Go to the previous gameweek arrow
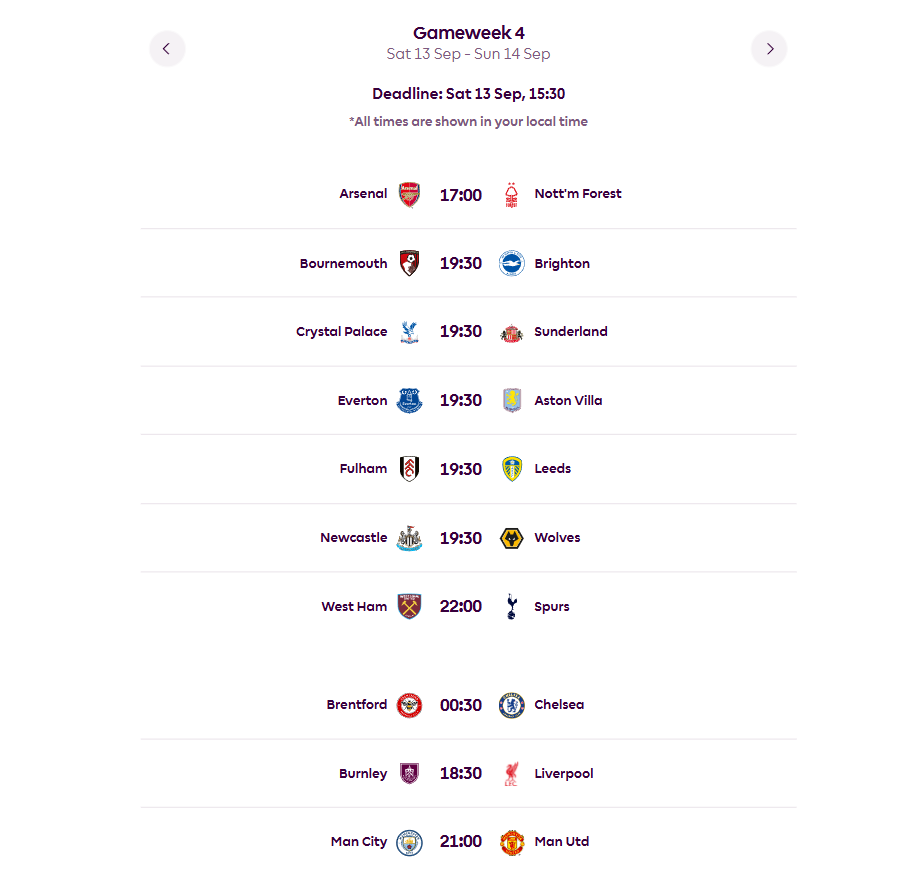This screenshot has height=886, width=901. click(167, 48)
